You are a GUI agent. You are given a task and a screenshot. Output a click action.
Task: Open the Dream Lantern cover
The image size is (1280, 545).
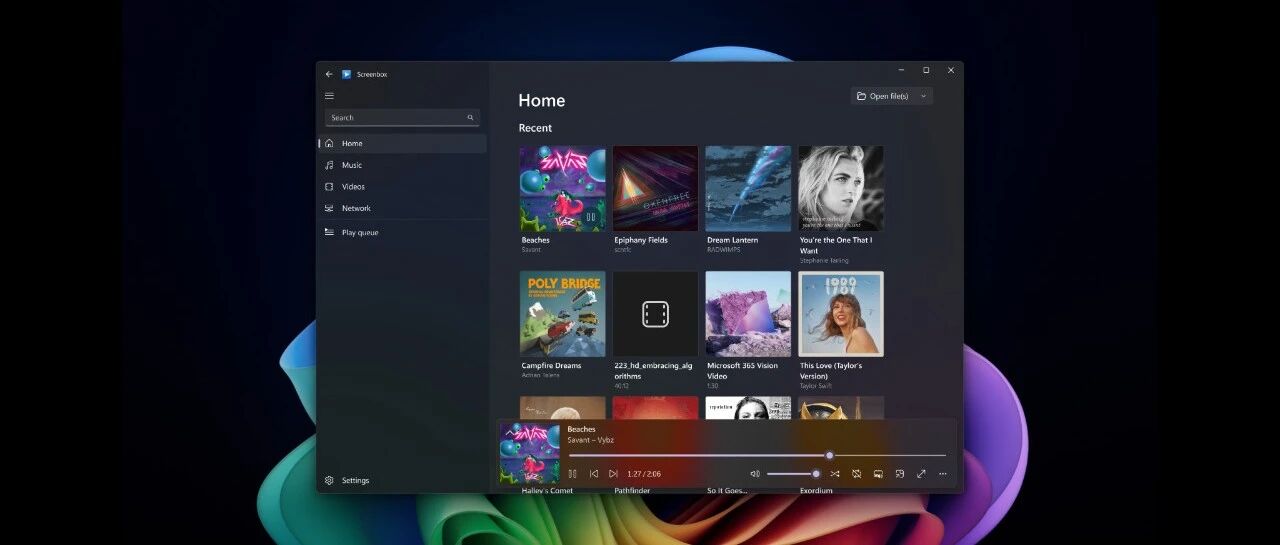pos(748,188)
